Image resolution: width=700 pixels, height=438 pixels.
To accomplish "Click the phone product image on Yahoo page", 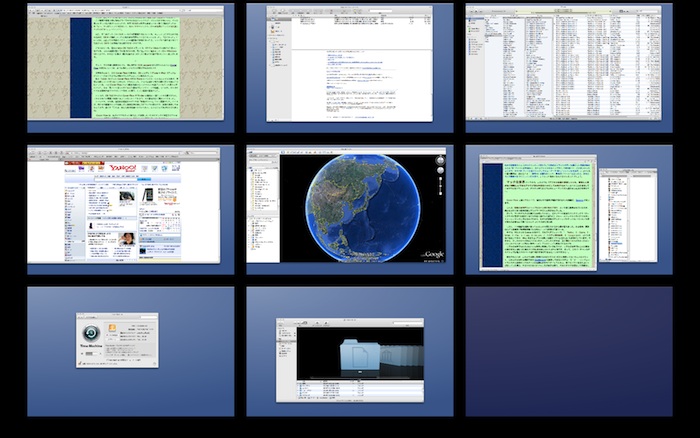I will coord(148,195).
